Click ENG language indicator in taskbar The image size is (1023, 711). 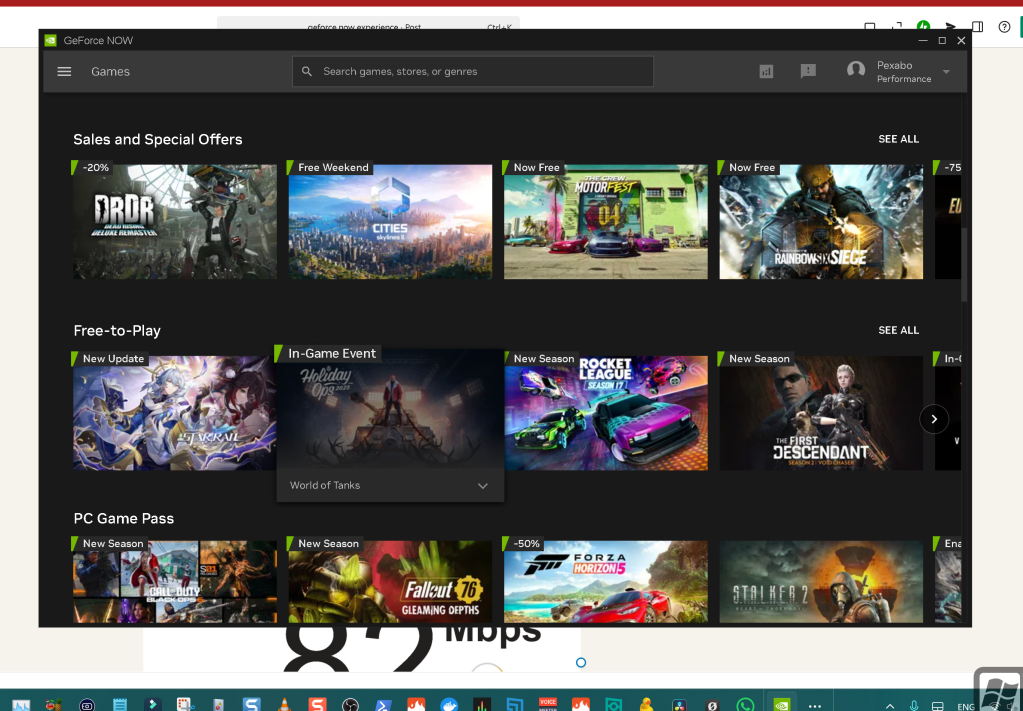point(966,706)
